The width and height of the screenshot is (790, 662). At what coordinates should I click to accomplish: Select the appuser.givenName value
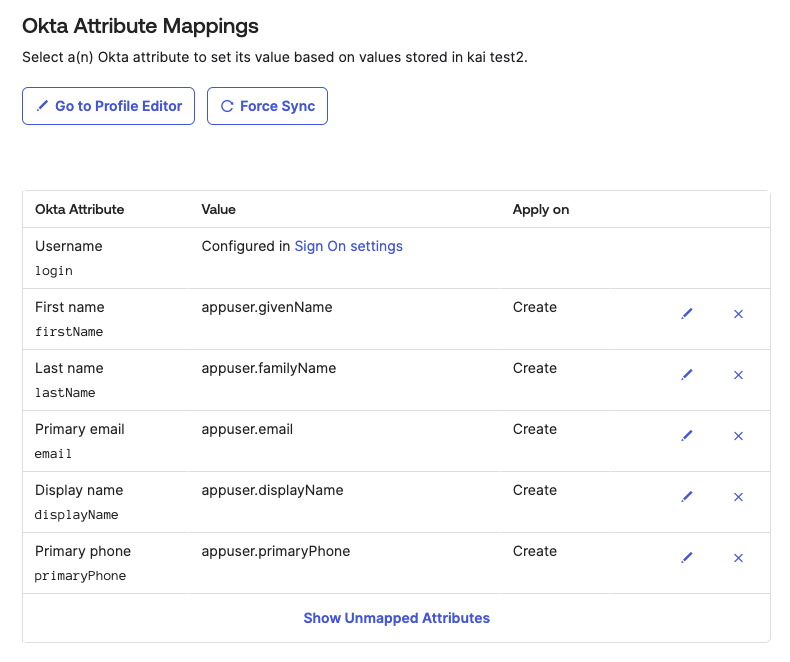coord(267,307)
